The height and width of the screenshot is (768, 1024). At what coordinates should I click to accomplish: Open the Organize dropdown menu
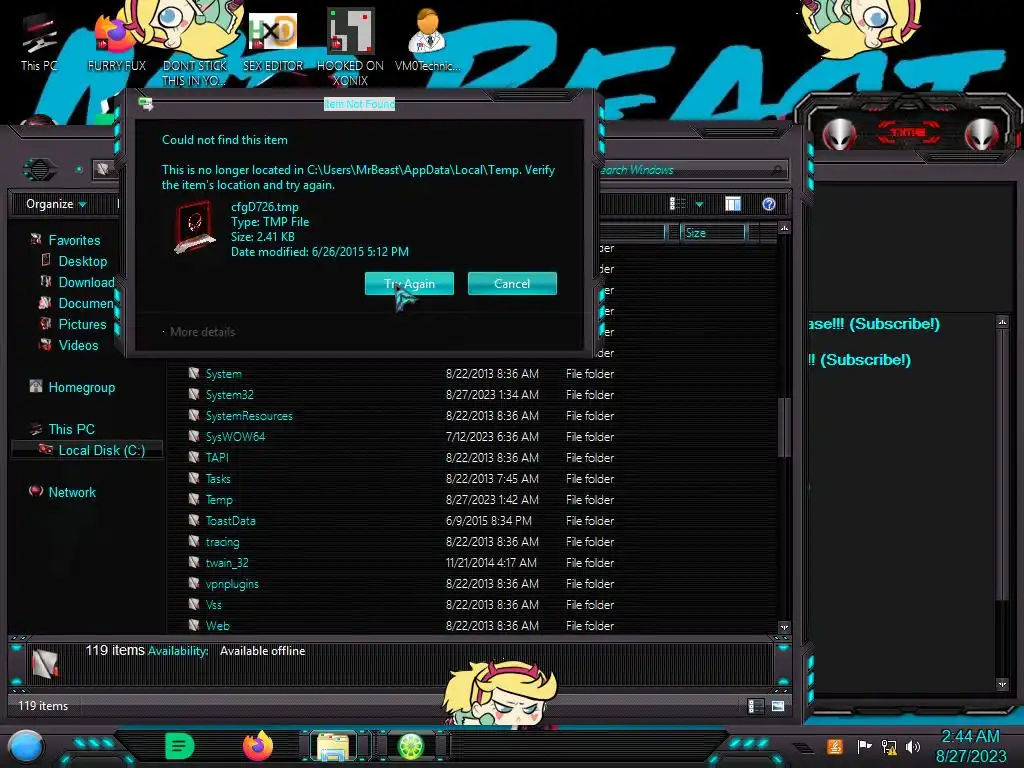(56, 204)
